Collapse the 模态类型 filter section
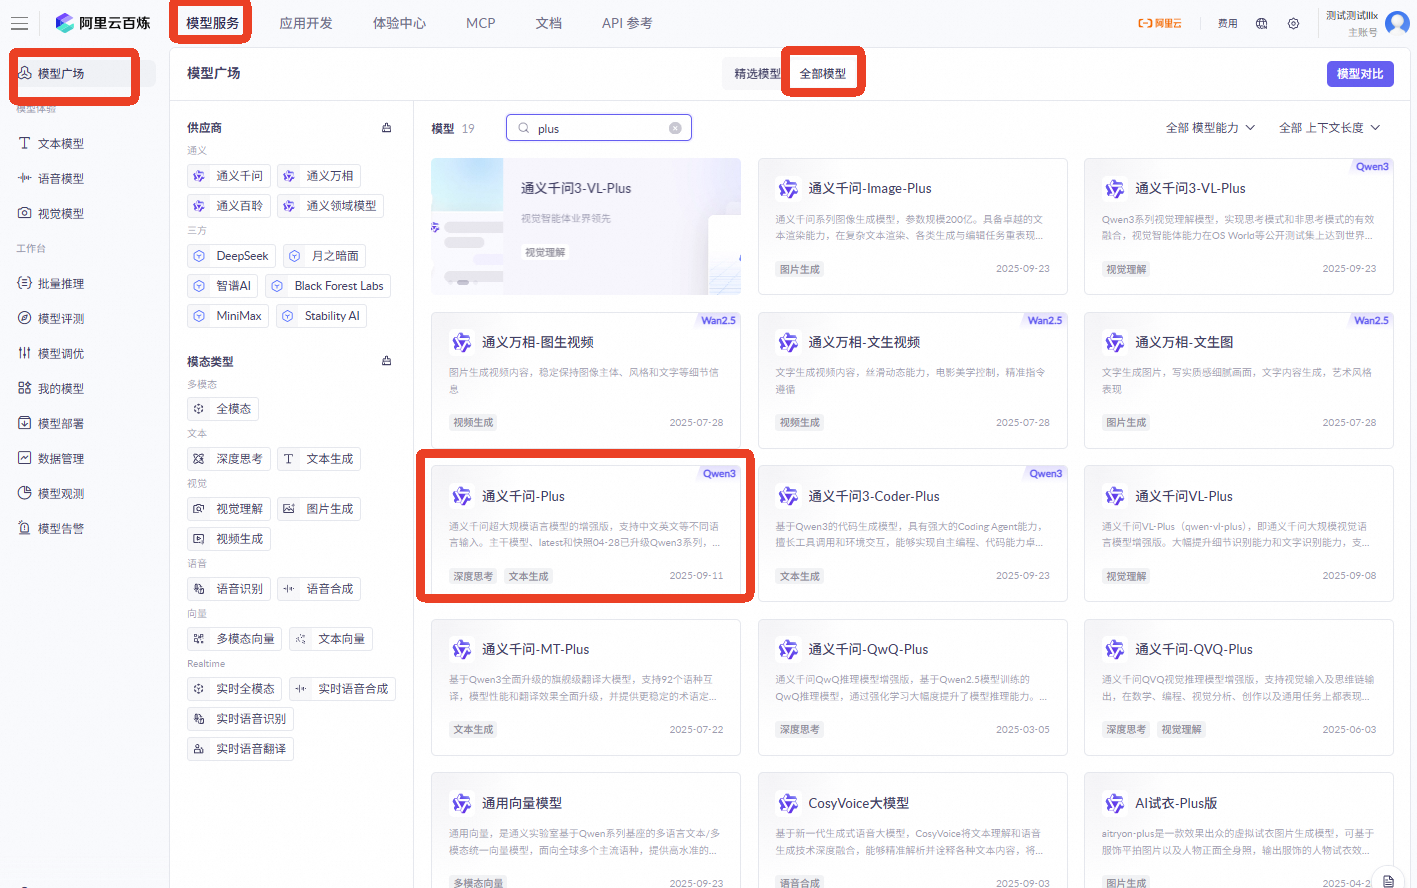 [387, 361]
